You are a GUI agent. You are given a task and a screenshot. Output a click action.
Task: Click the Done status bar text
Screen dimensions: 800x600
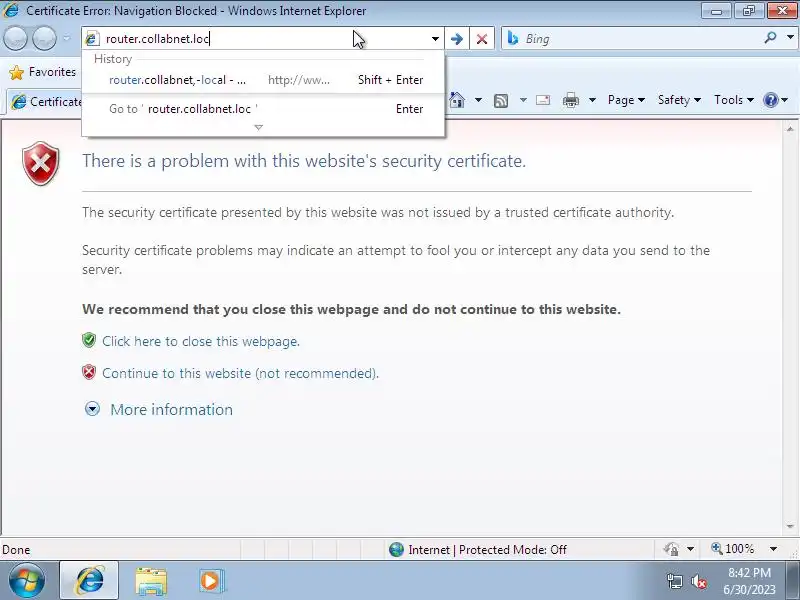(16, 549)
